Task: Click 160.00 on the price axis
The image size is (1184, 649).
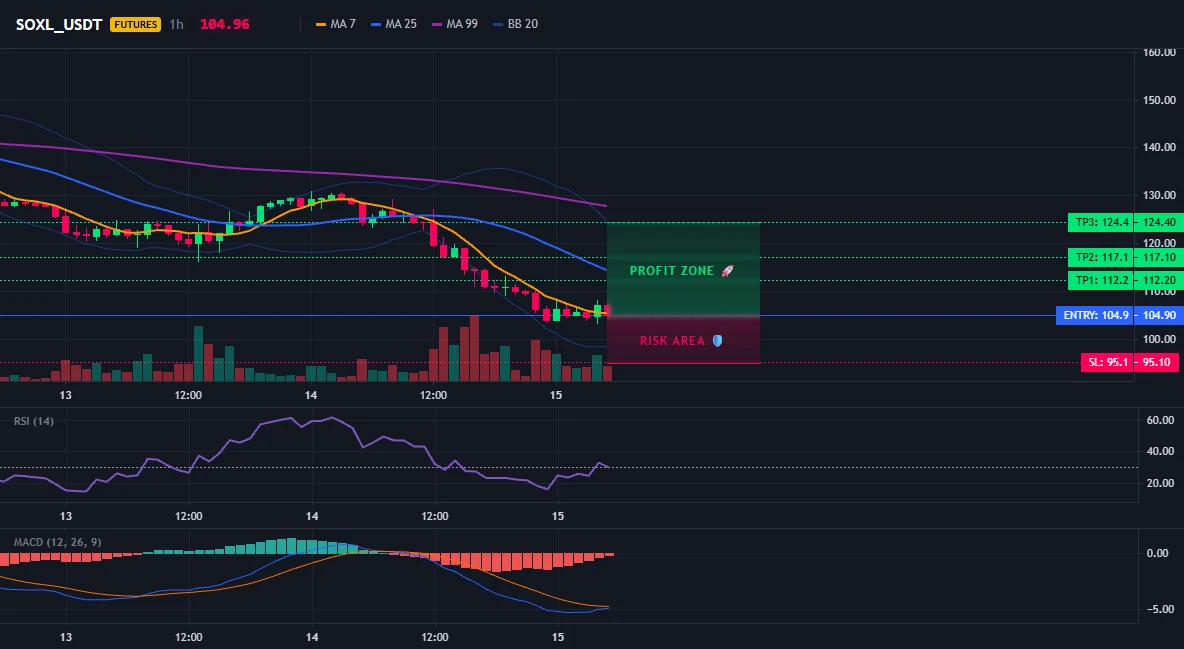Action: pyautogui.click(x=1159, y=52)
